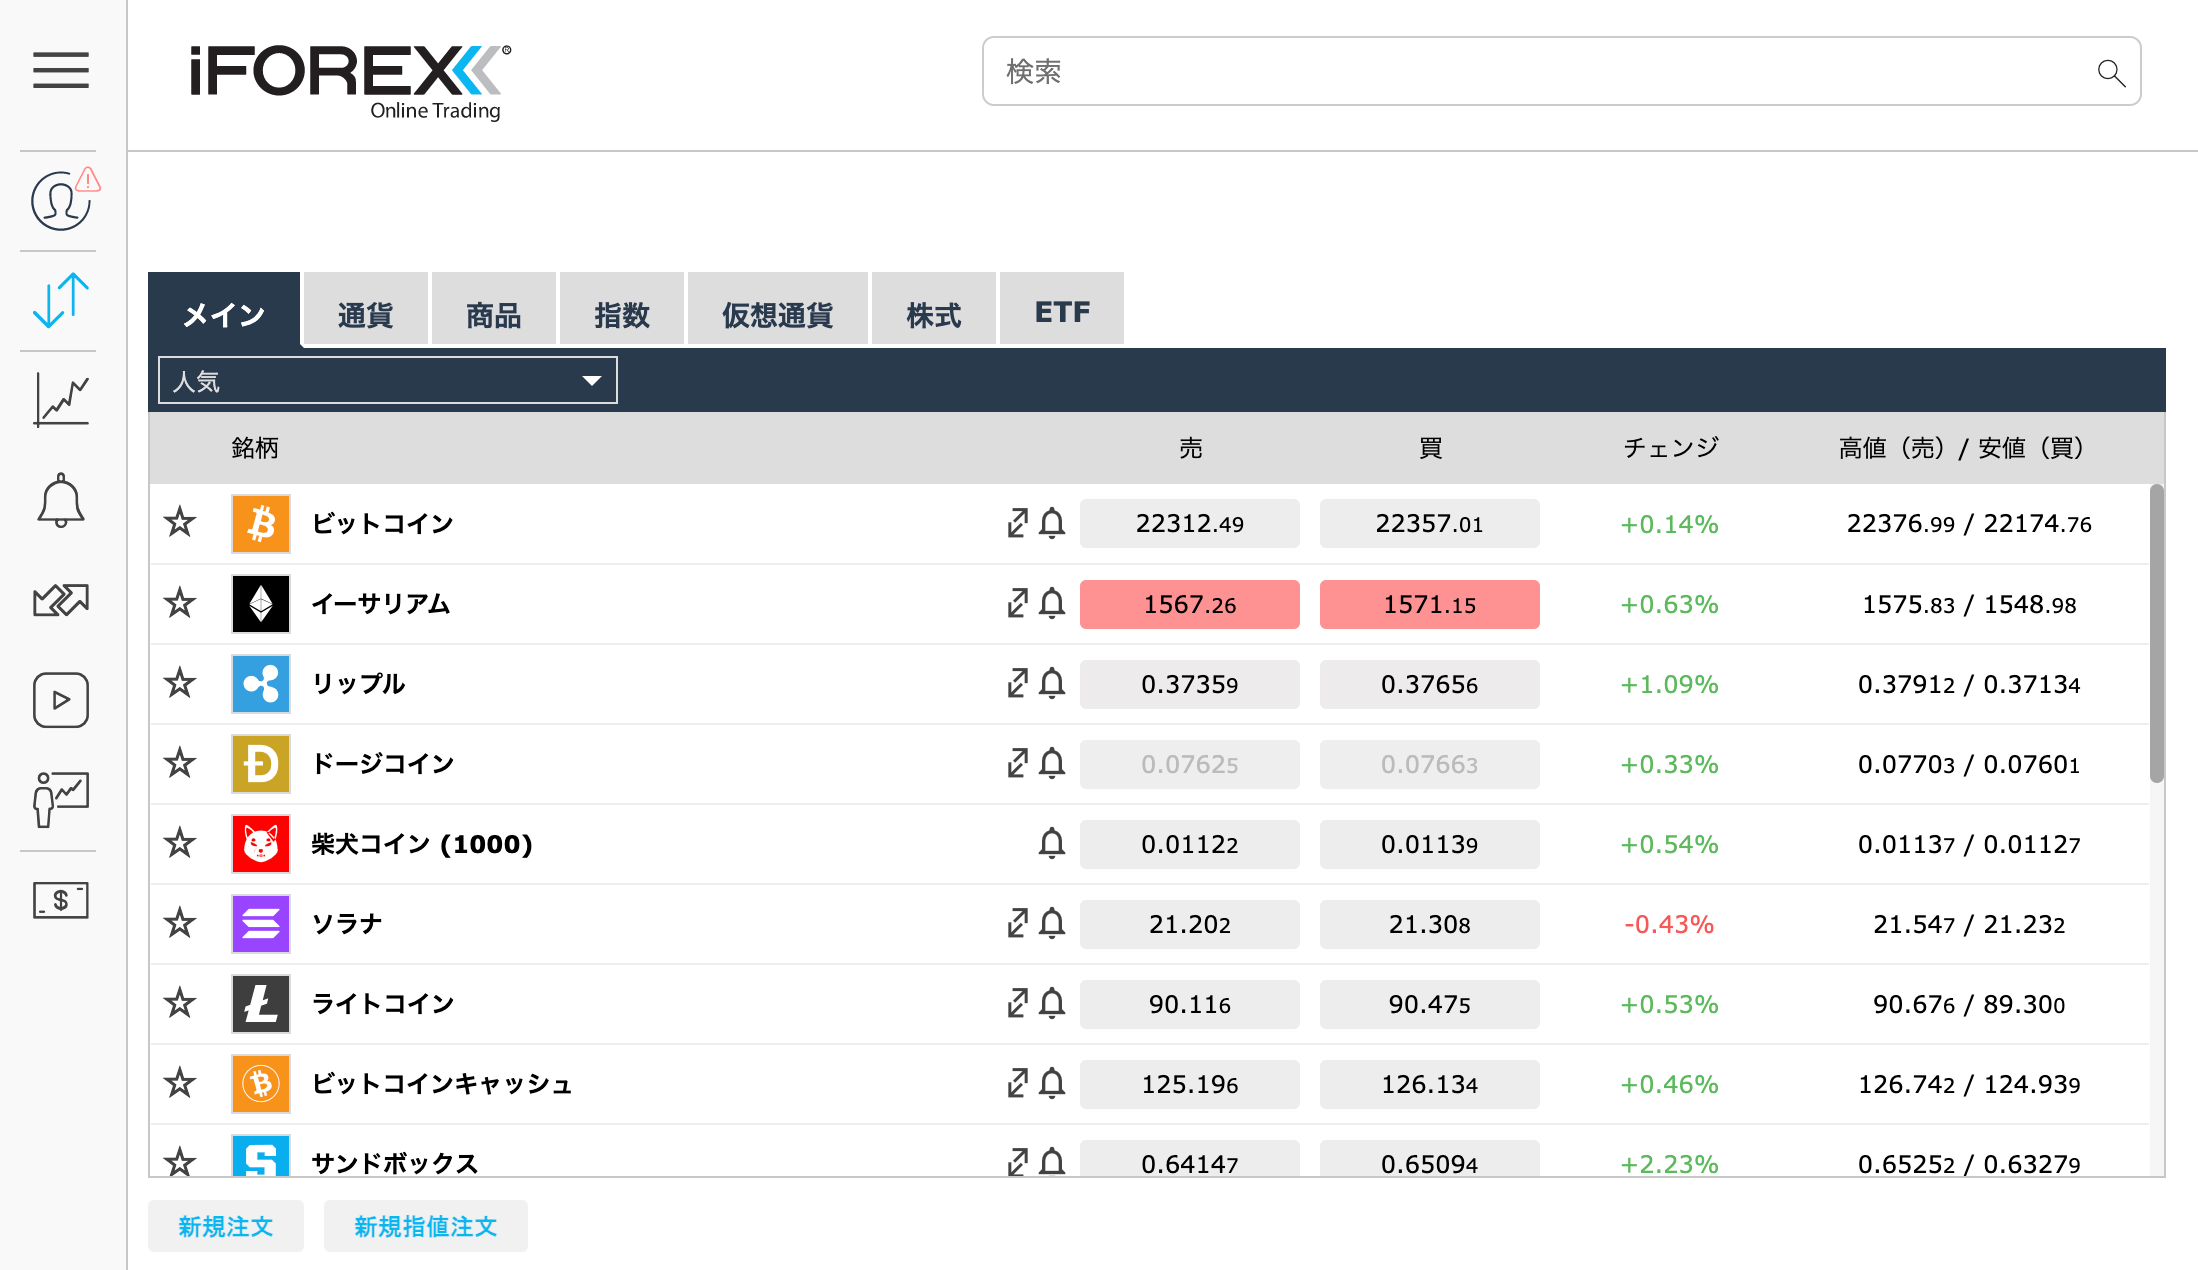Open the account profile with alert notice
Screen dimensions: 2198x1270
(60, 200)
